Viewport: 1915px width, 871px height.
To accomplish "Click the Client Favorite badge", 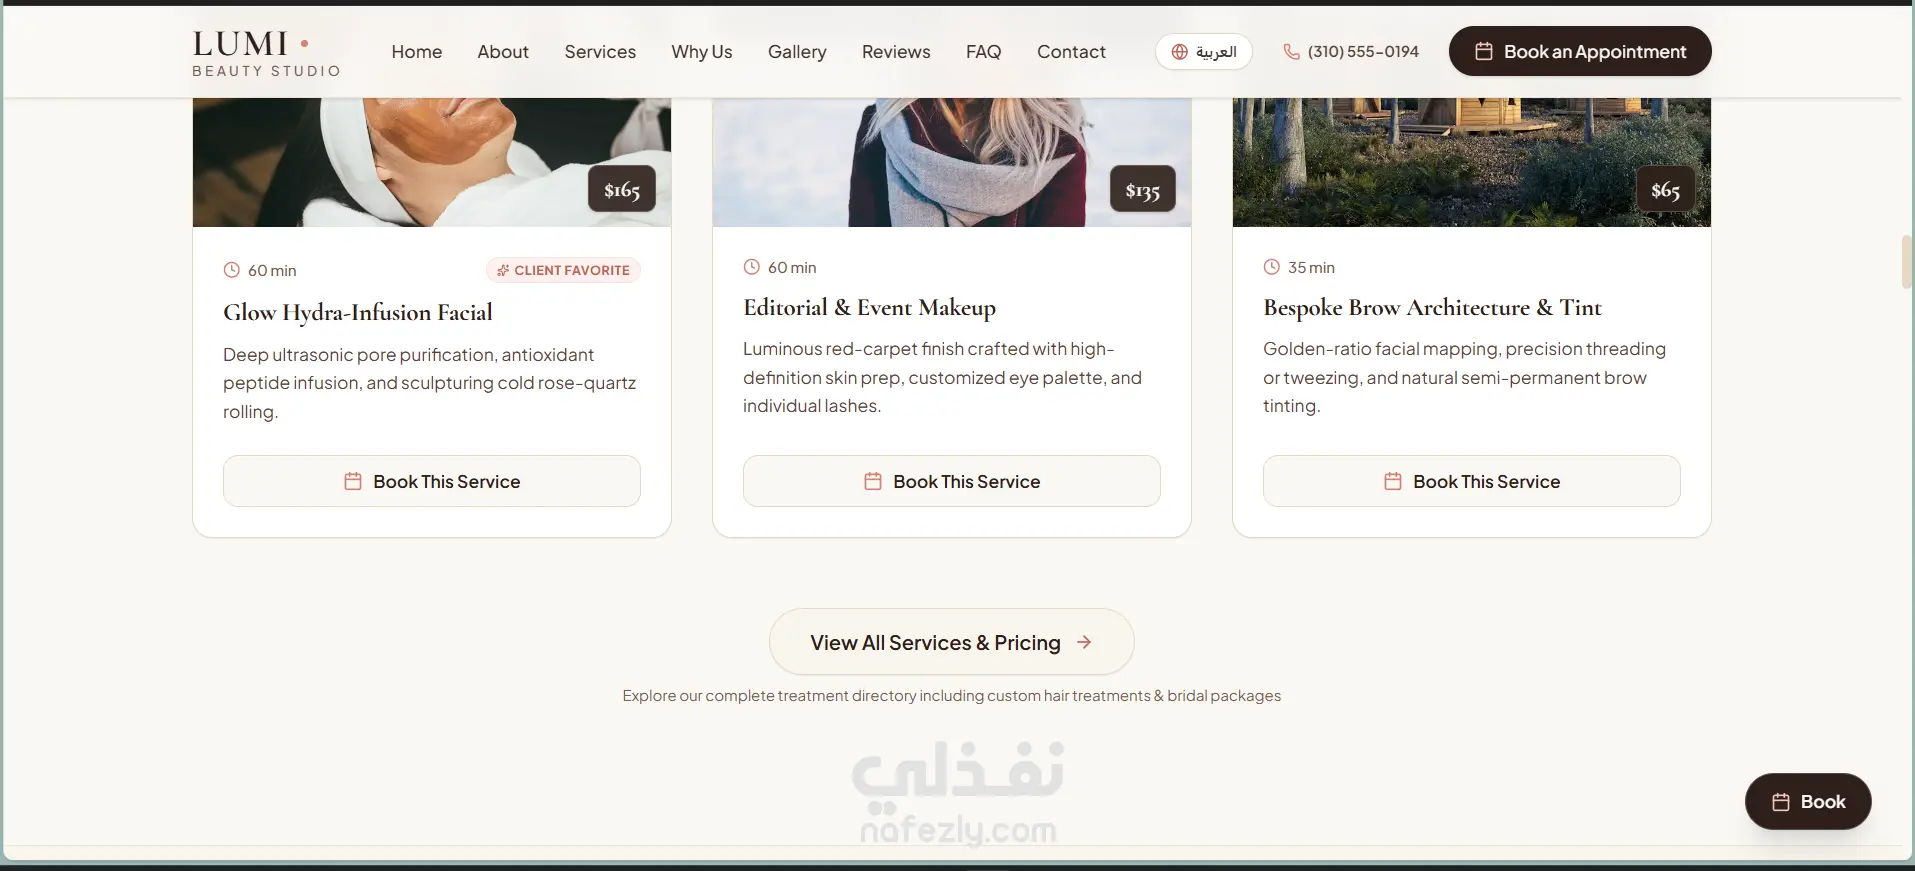I will pyautogui.click(x=563, y=270).
